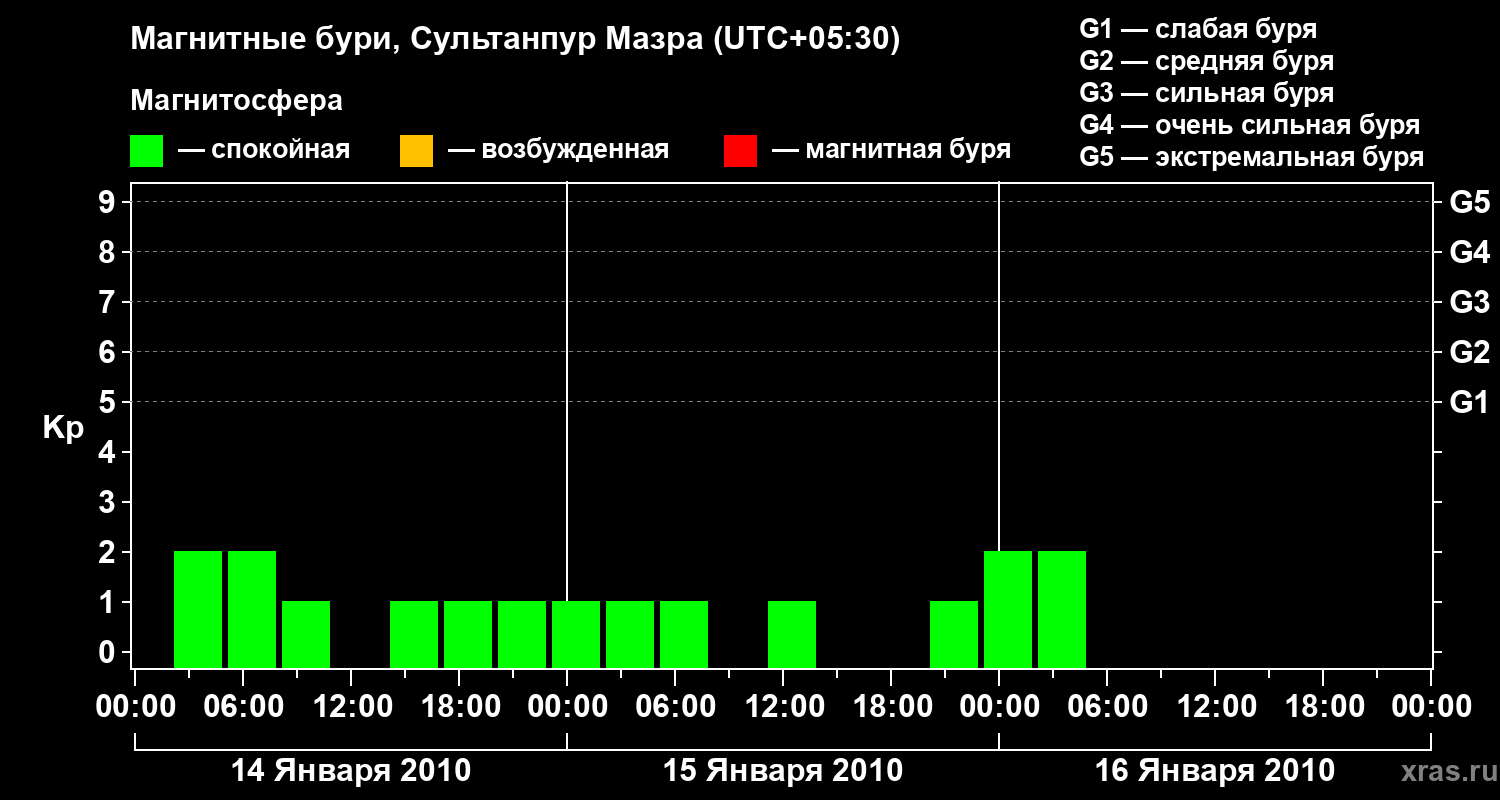Click the '— спокойная' legend label
This screenshot has height=800, width=1500.
[264, 150]
